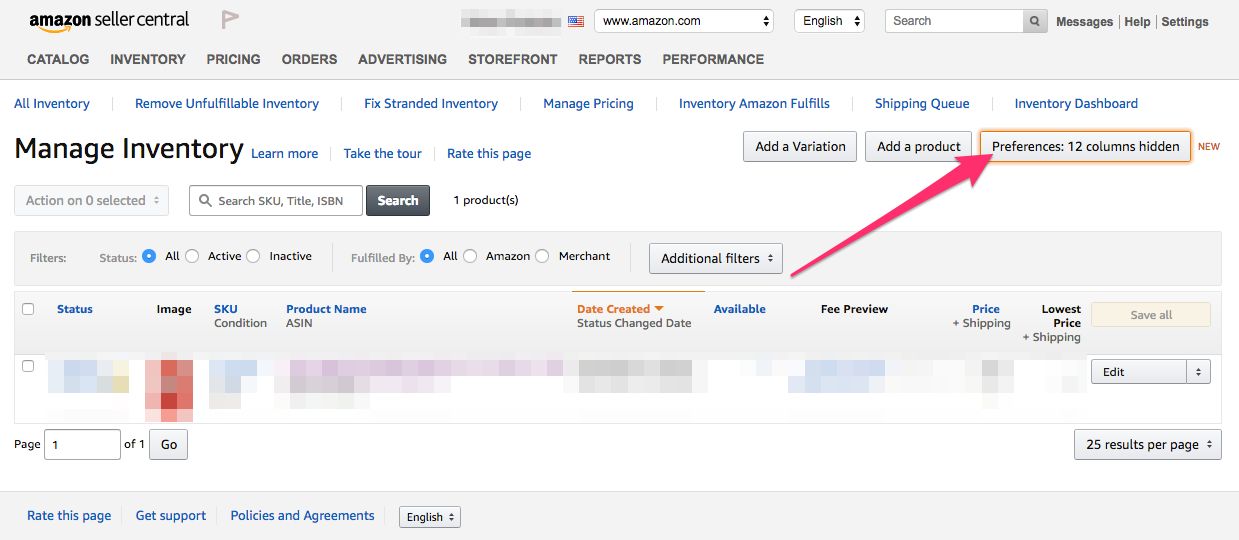
Task: Click the Go page button
Action: coord(169,444)
